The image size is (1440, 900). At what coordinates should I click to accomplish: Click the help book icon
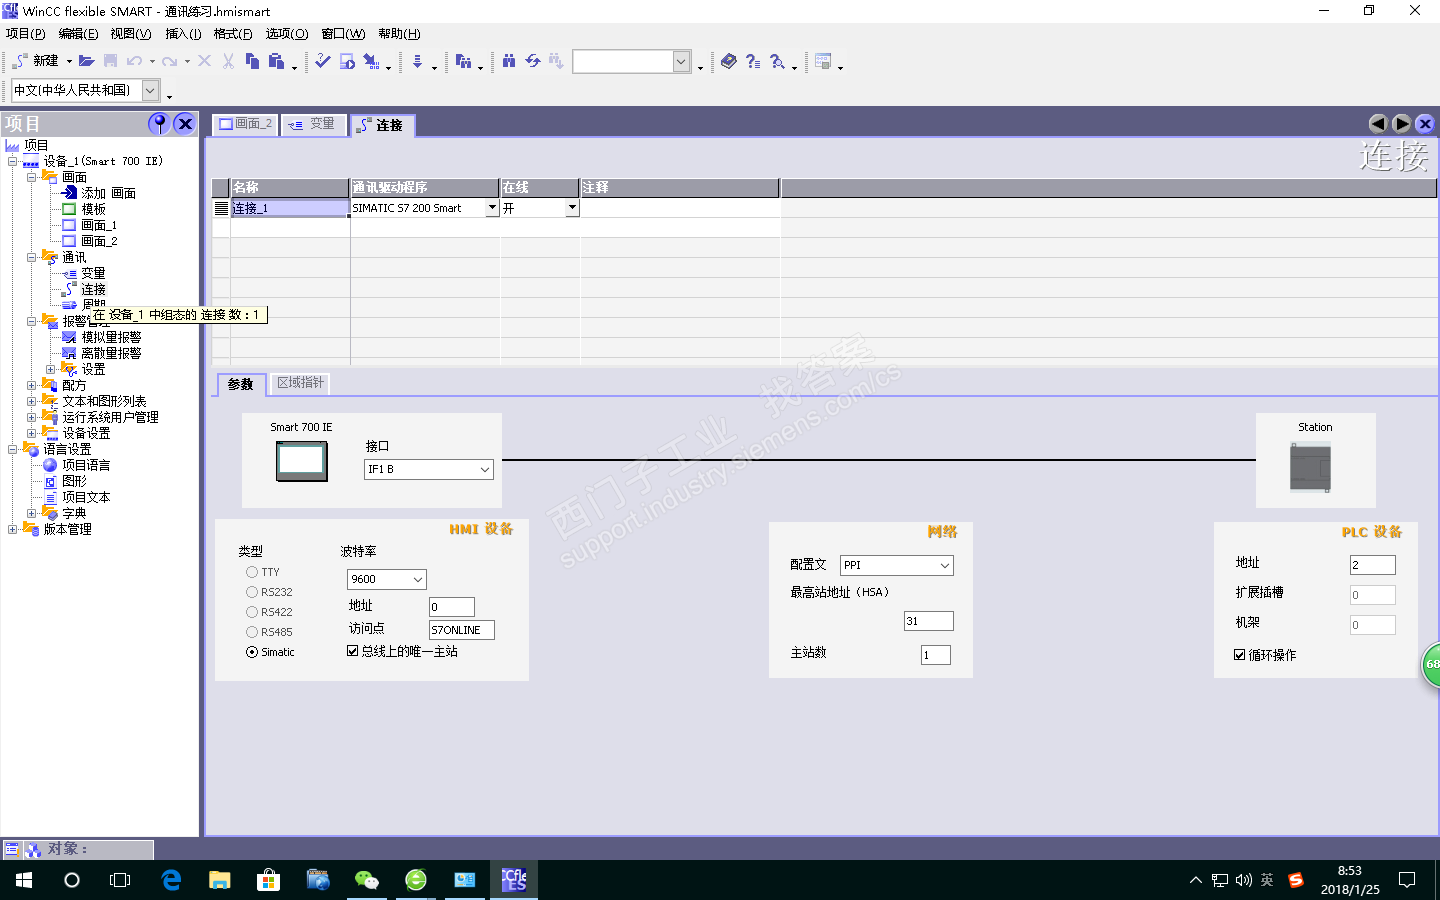(729, 61)
